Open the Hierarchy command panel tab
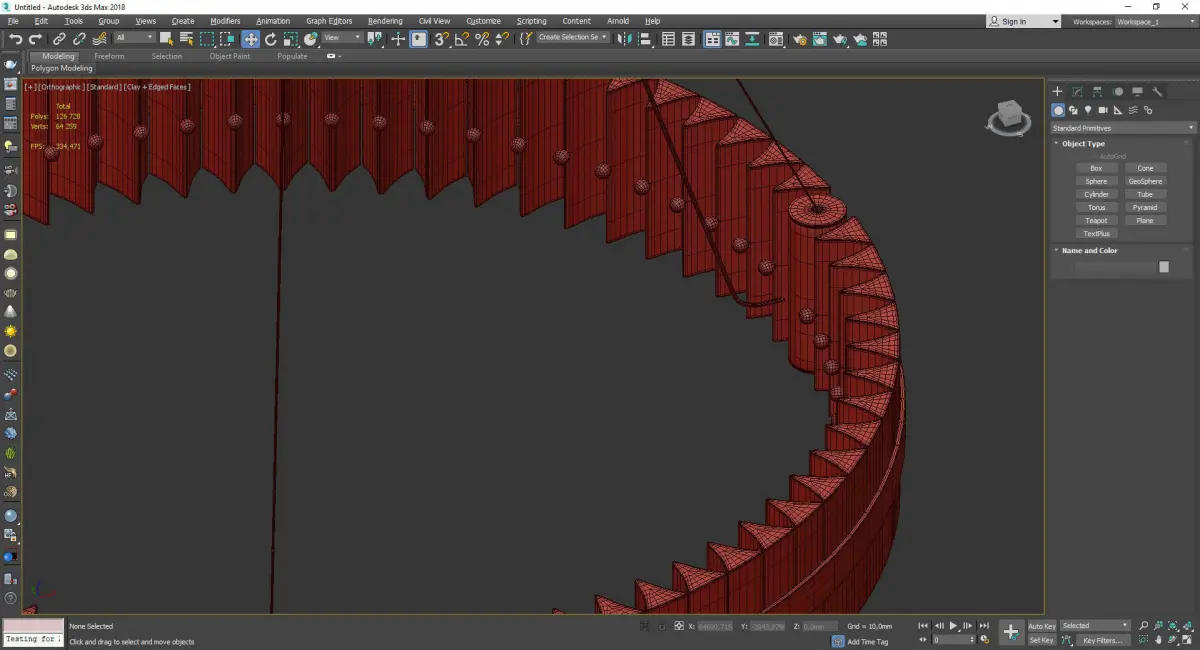This screenshot has height=650, width=1200. (1097, 91)
